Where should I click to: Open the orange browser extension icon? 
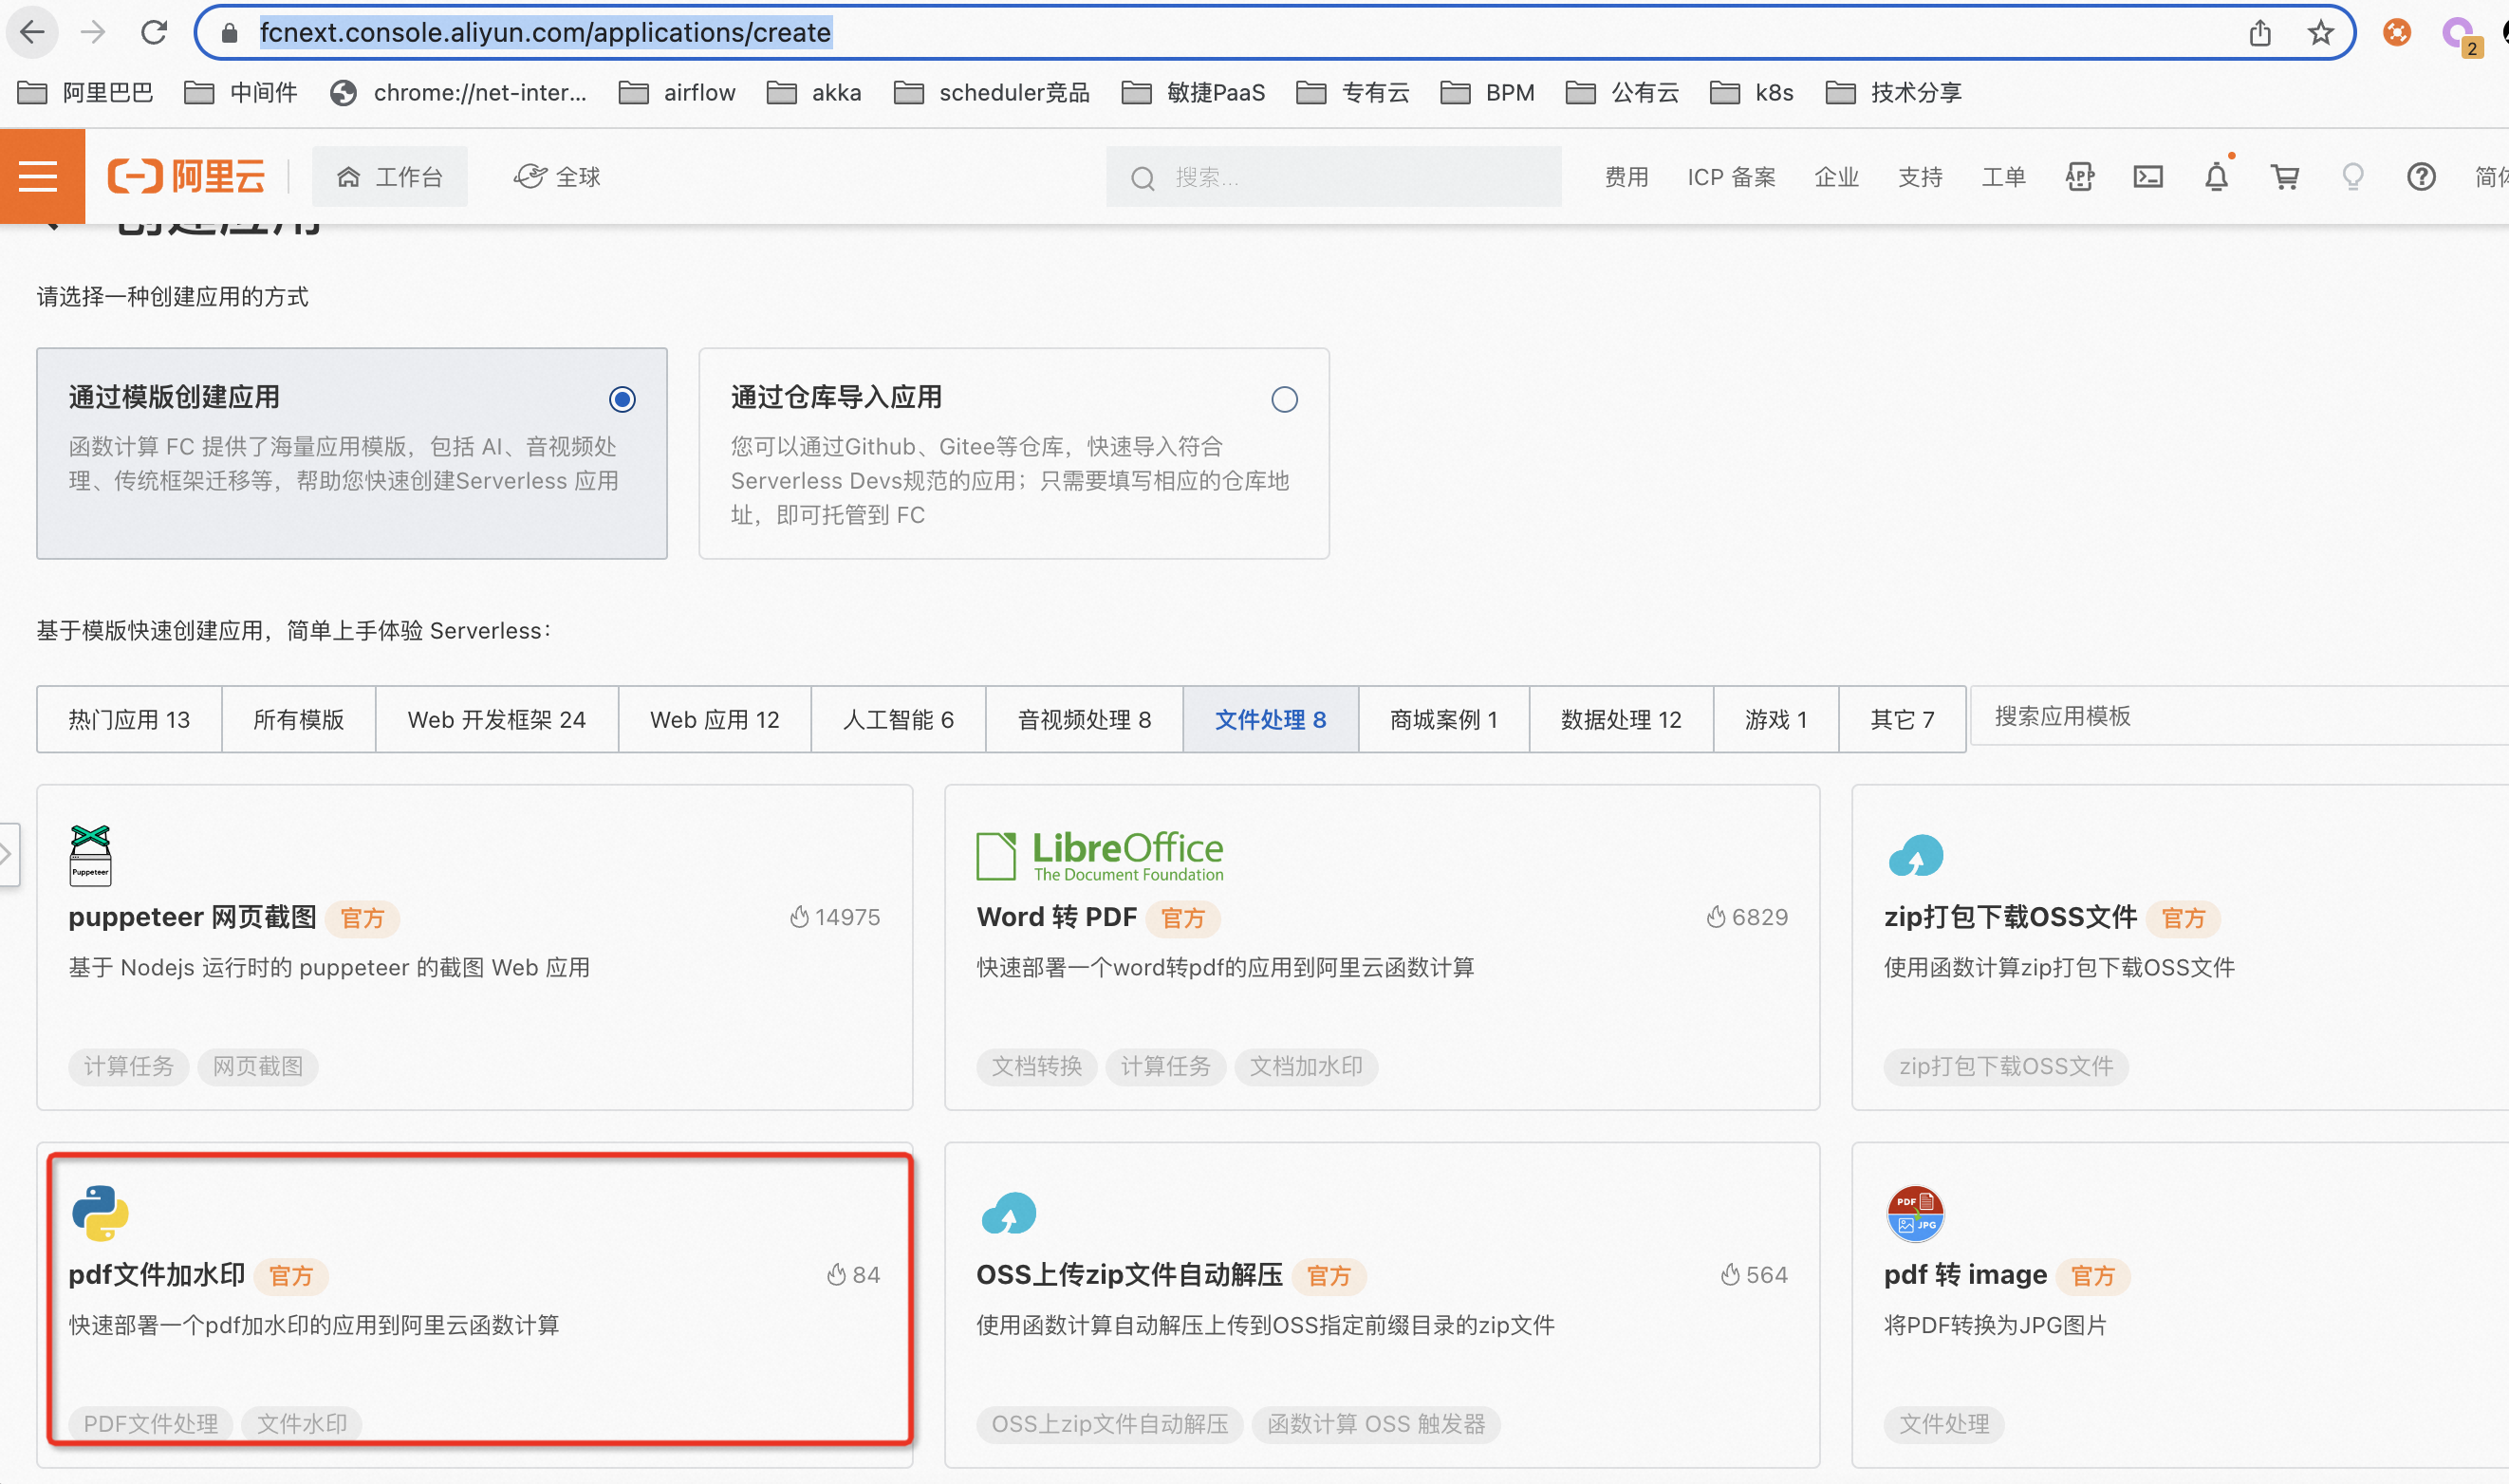(x=2396, y=33)
